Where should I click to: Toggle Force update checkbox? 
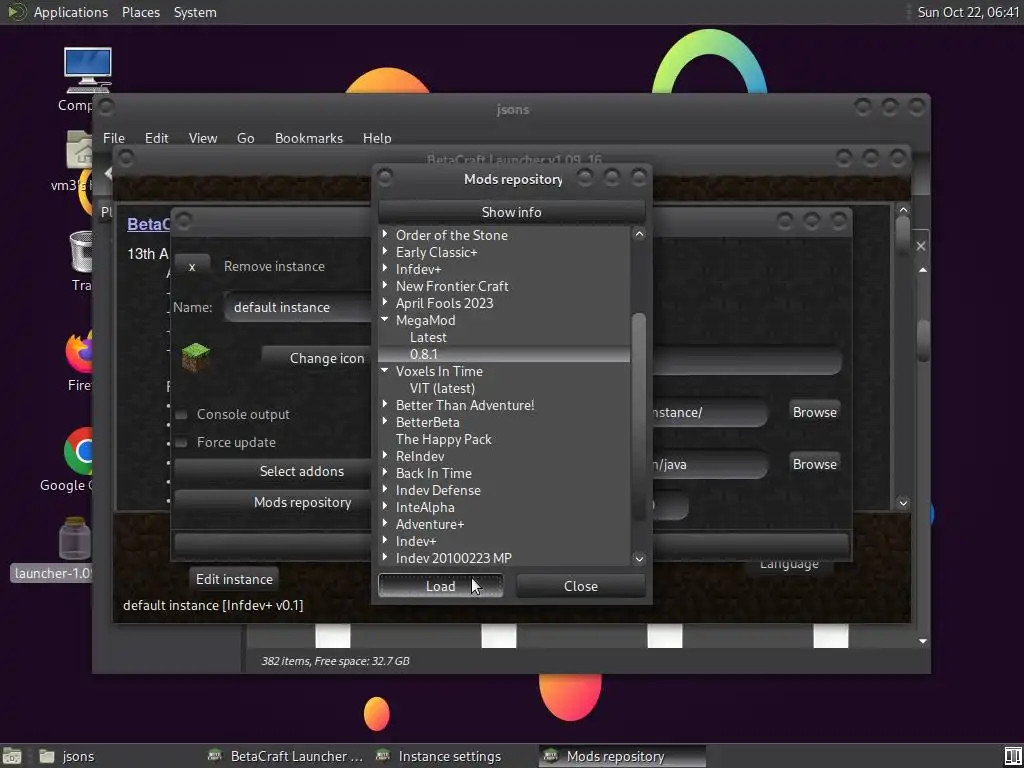click(x=182, y=443)
